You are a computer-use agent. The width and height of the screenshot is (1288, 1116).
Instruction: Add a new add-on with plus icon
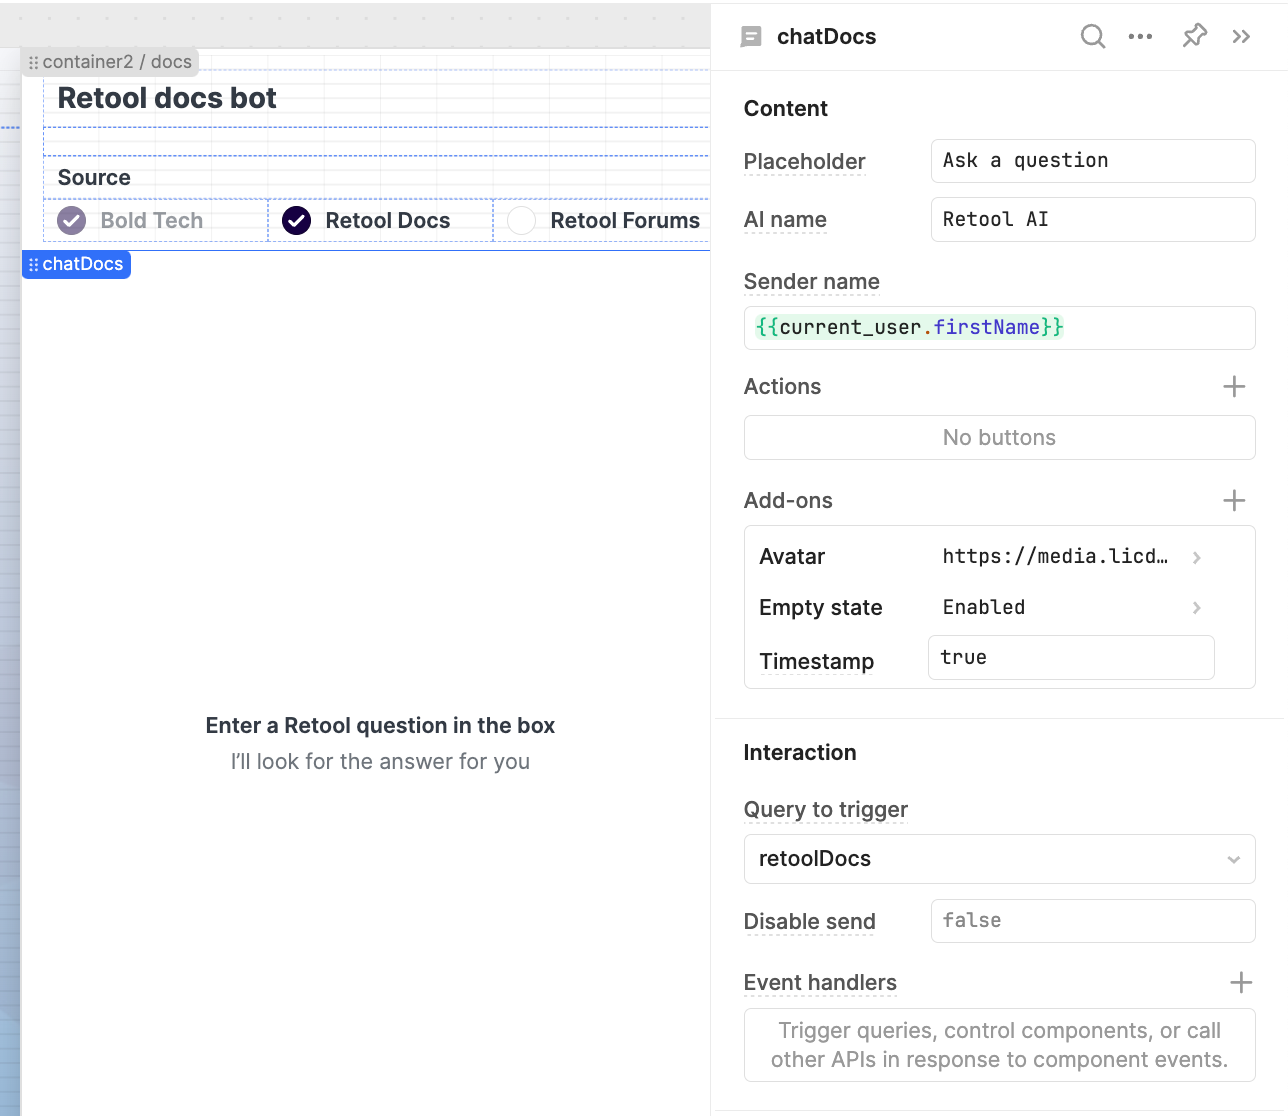tap(1234, 500)
